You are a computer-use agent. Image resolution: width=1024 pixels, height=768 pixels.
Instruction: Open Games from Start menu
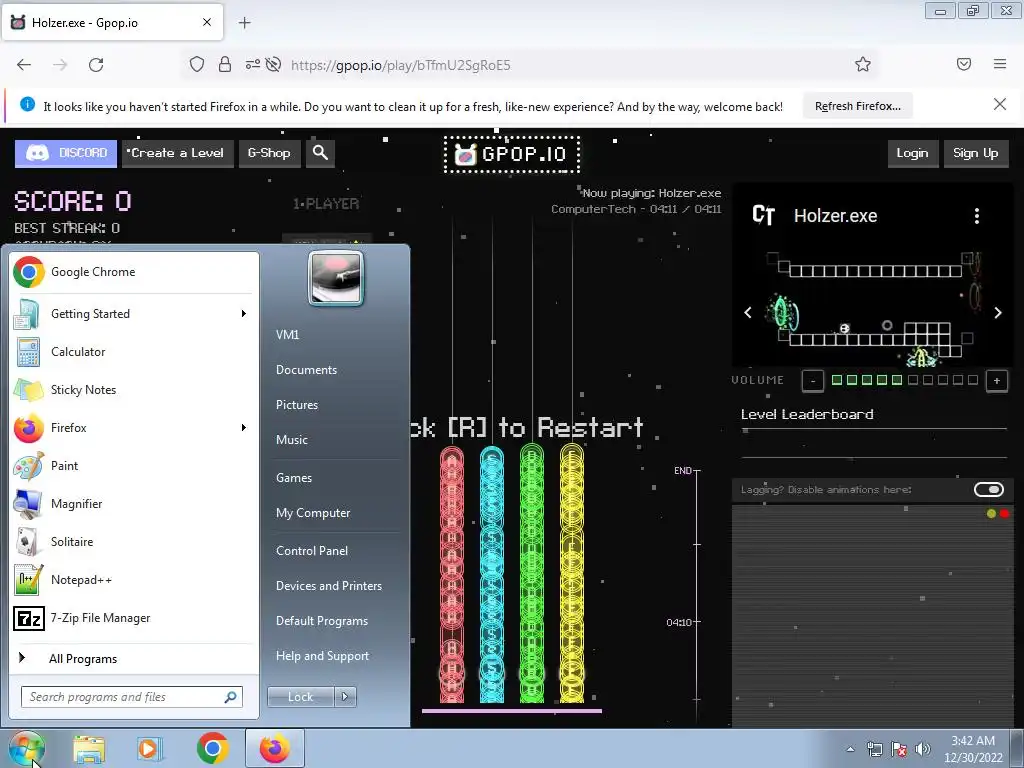pyautogui.click(x=294, y=478)
